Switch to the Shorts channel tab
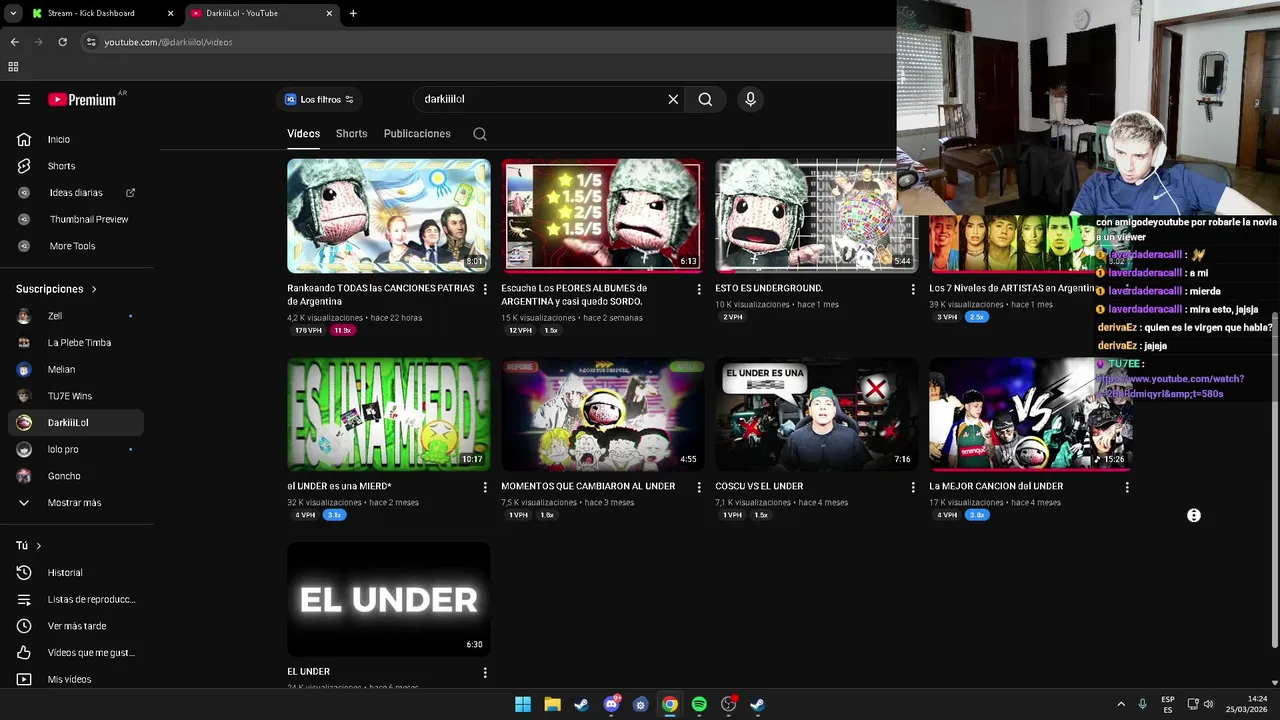 pyautogui.click(x=351, y=134)
